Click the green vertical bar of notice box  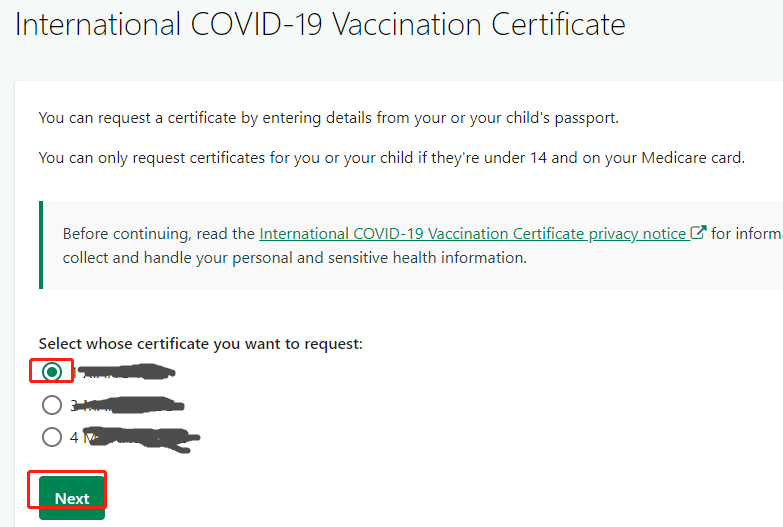pos(41,245)
